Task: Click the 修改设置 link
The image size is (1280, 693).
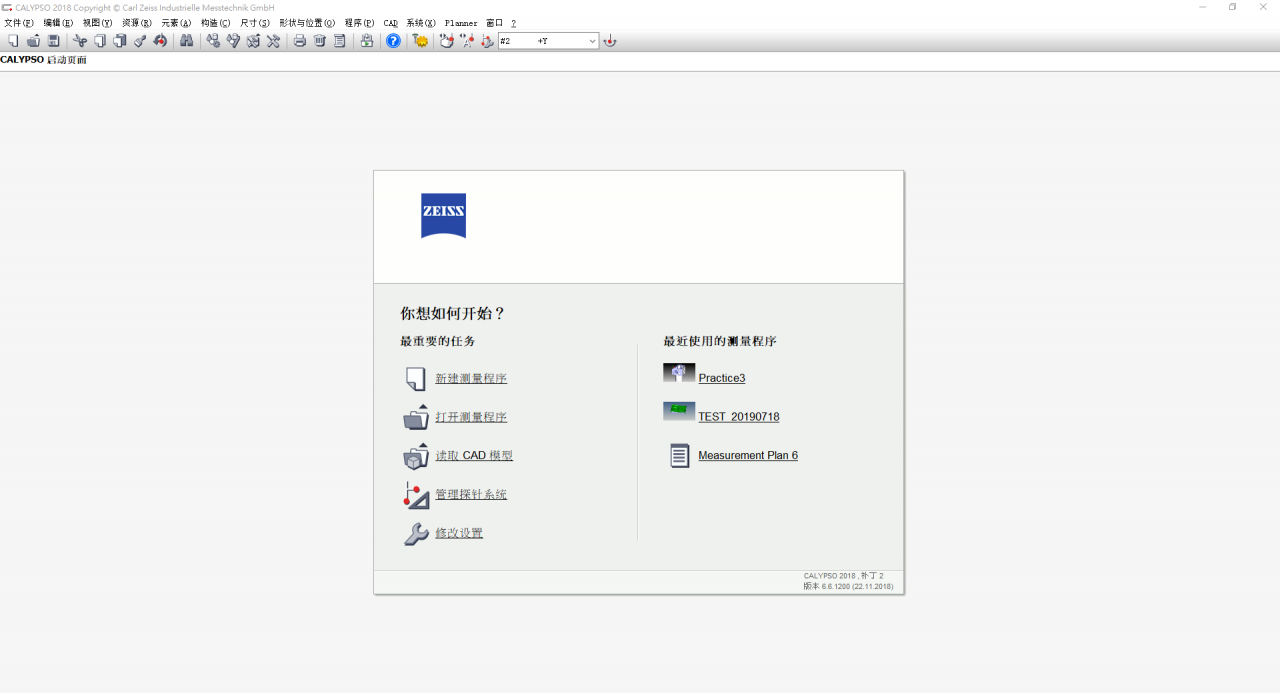Action: click(459, 534)
